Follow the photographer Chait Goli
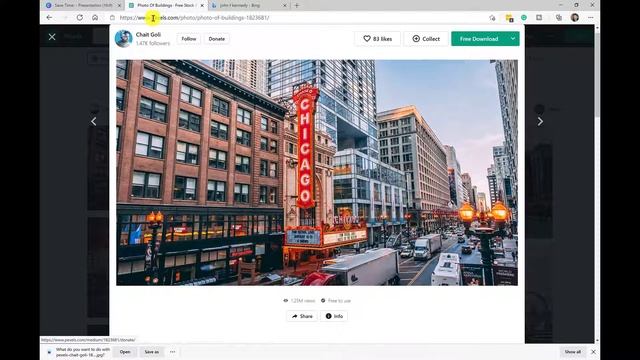The image size is (640, 360). [189, 39]
